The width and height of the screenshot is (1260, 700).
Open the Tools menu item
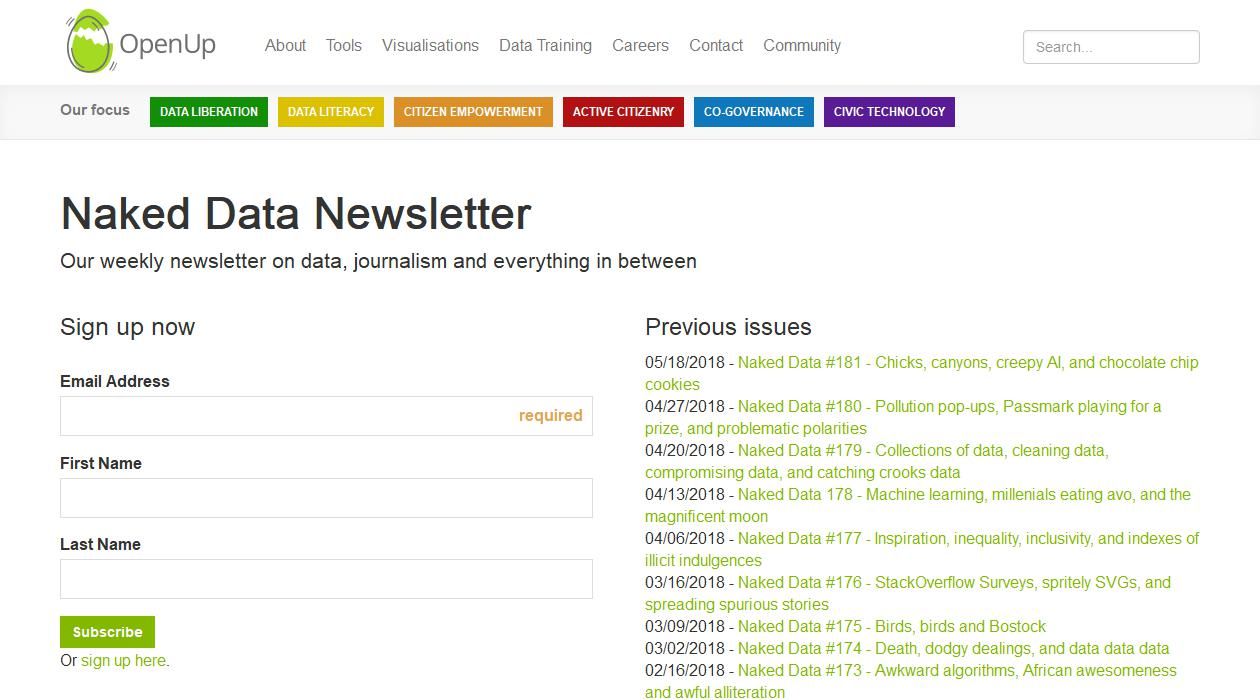[344, 46]
